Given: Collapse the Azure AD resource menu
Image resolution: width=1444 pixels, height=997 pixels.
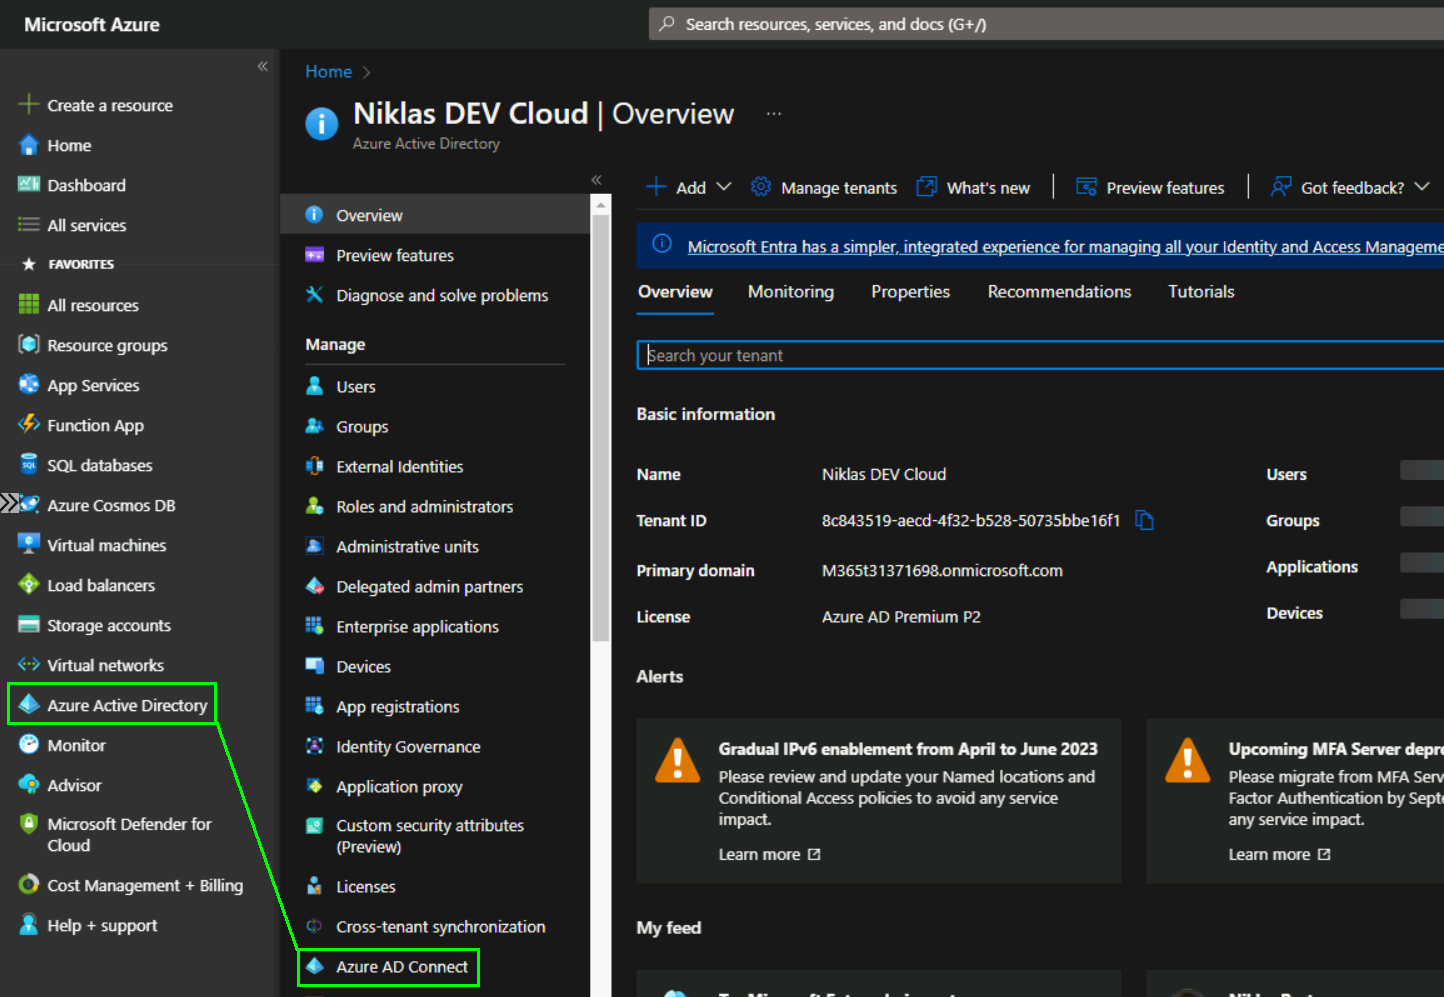Looking at the screenshot, I should tap(596, 180).
